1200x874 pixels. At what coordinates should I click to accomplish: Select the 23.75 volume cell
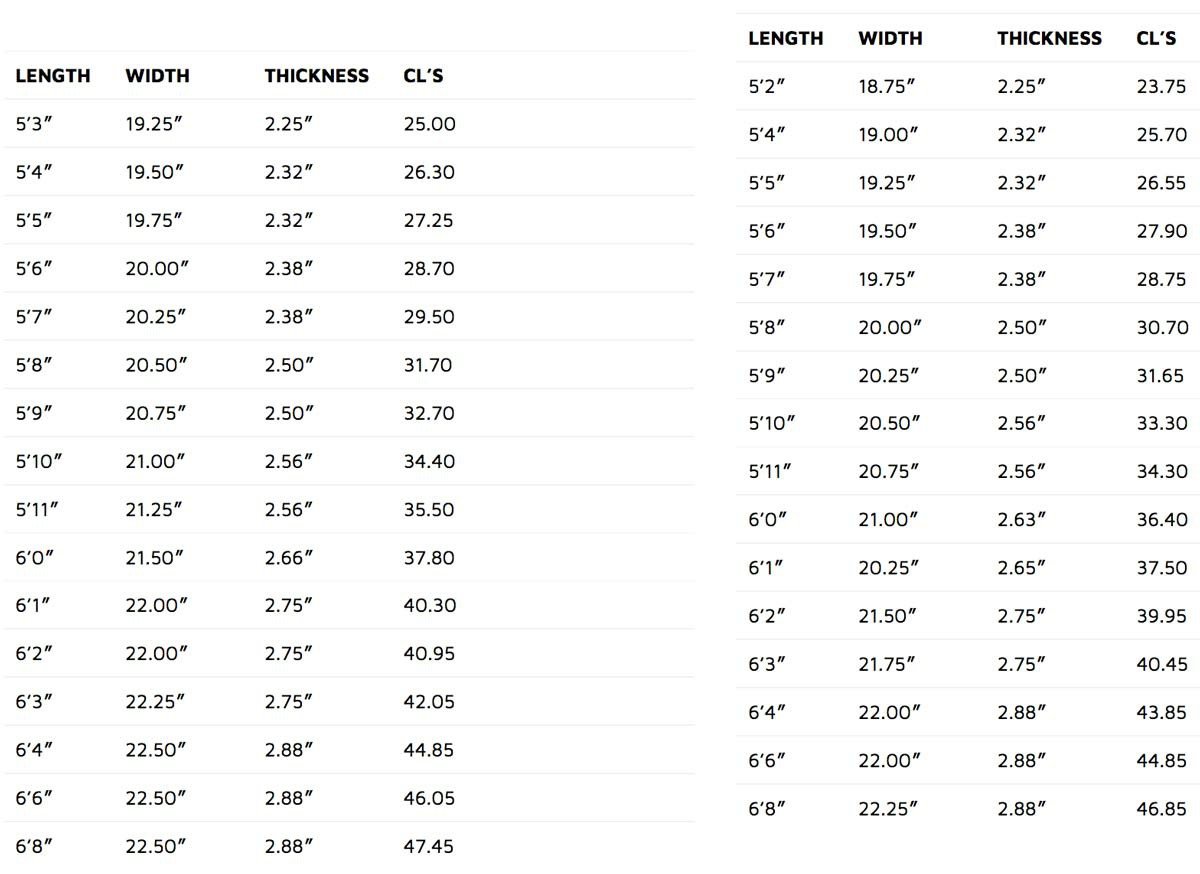tap(1161, 87)
